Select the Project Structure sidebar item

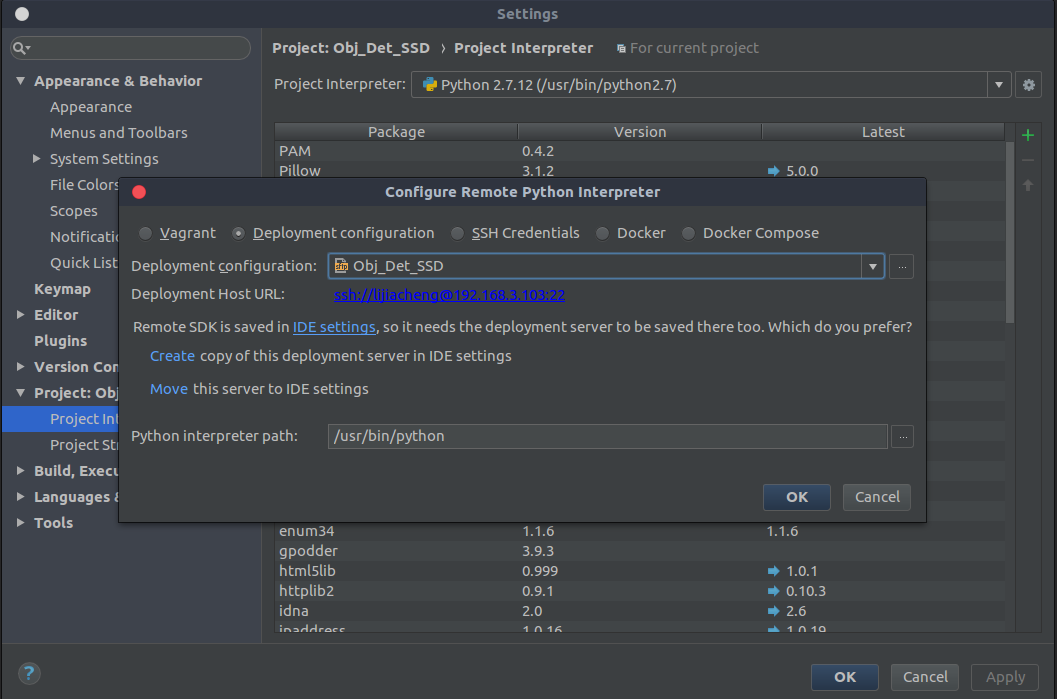point(84,445)
